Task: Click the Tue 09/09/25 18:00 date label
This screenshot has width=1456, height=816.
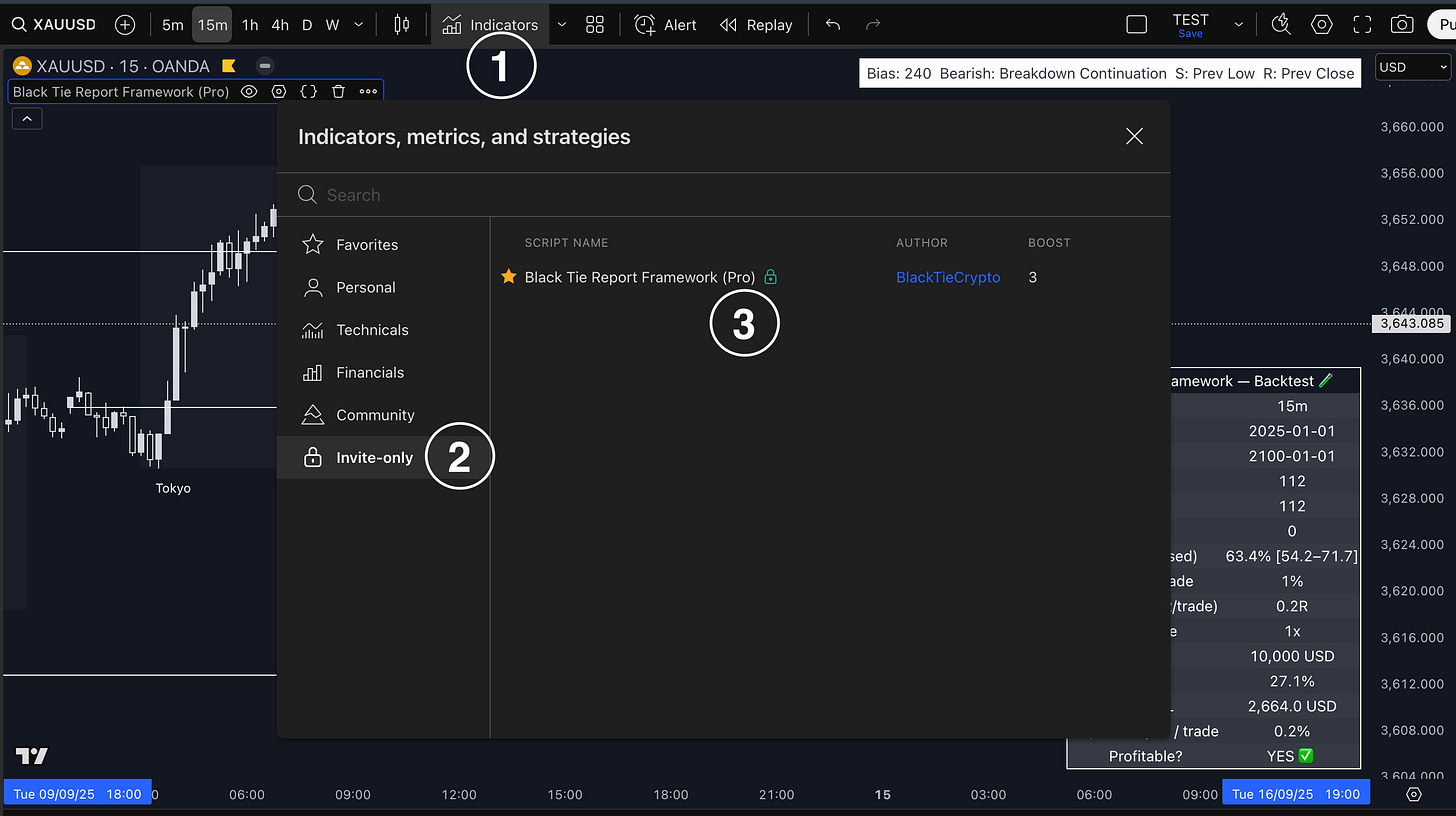Action: coord(77,794)
